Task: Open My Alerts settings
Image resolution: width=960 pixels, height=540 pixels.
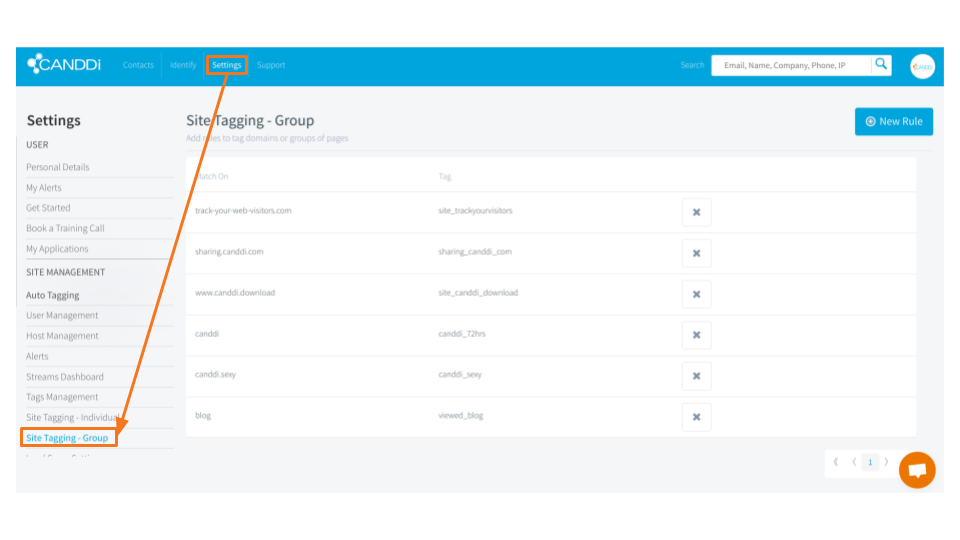Action: 43,187
